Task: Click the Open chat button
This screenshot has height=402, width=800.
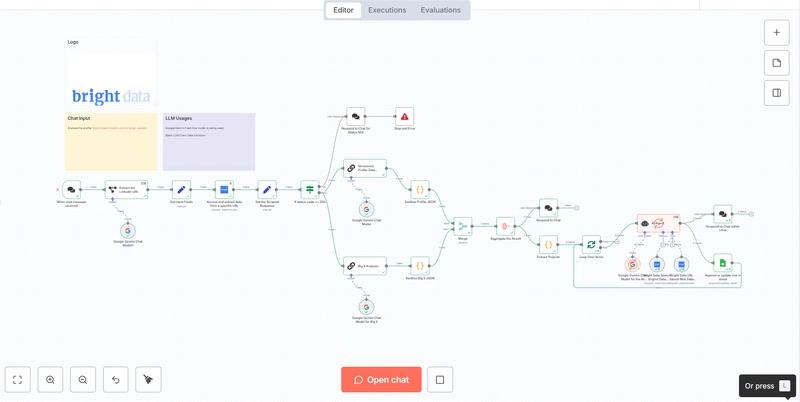Action: [381, 380]
